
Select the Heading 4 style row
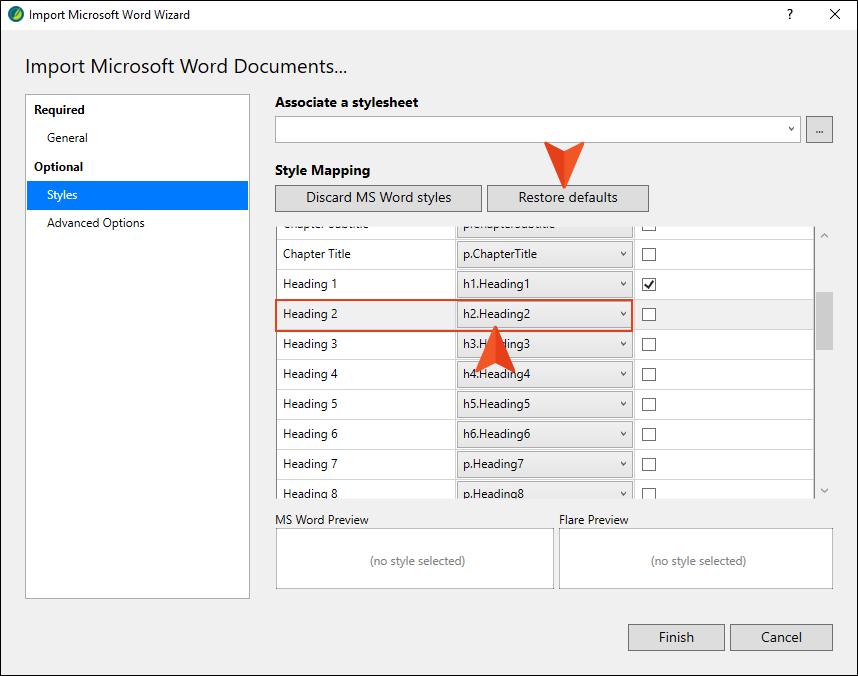pos(366,374)
